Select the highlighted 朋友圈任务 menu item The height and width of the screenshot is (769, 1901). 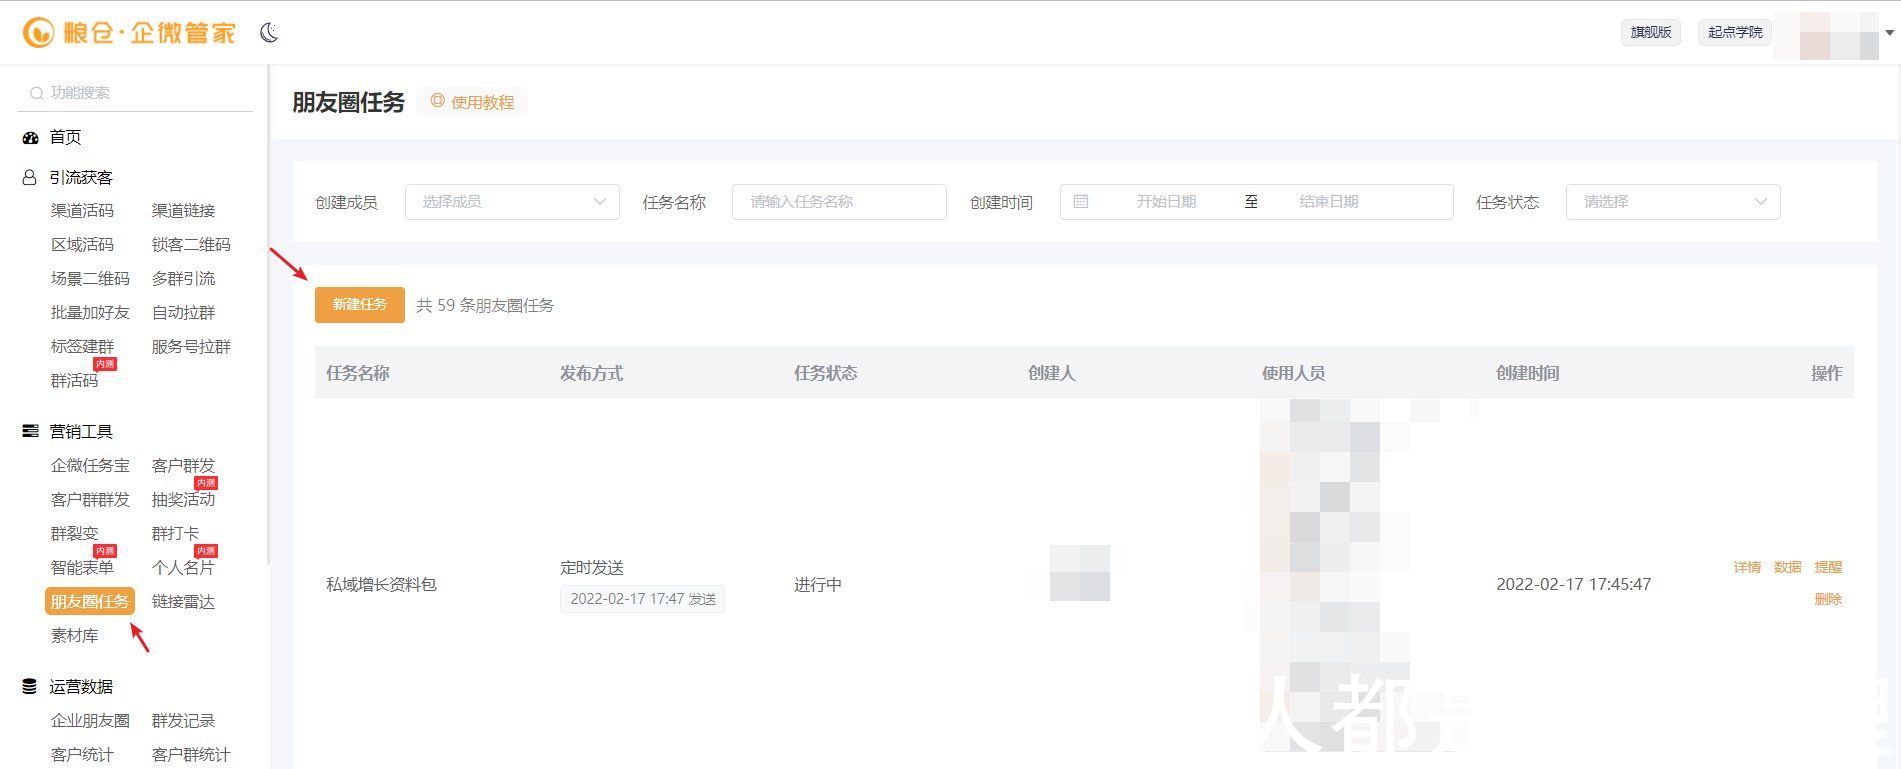(x=90, y=601)
